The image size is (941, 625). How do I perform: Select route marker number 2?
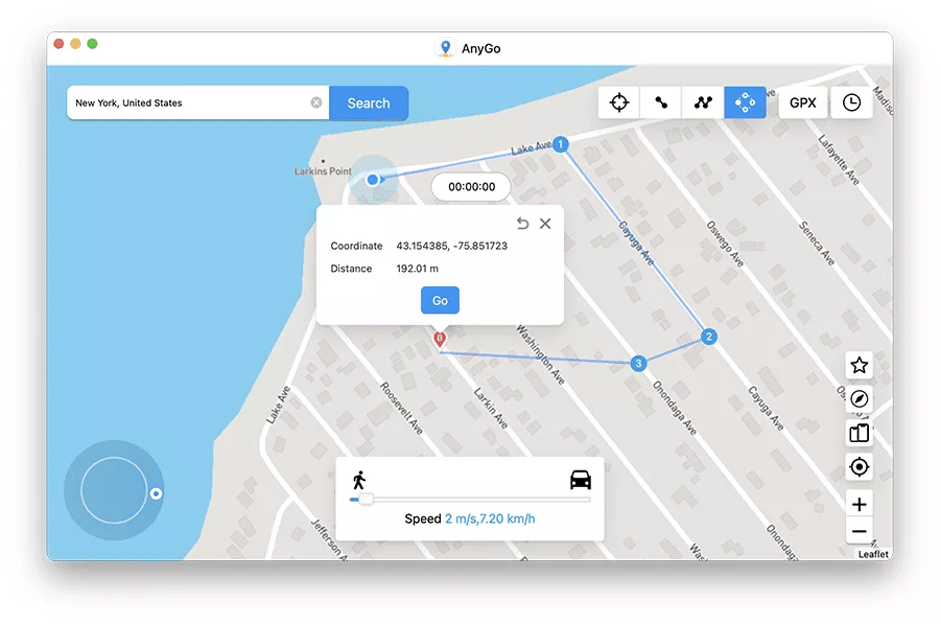click(x=707, y=337)
